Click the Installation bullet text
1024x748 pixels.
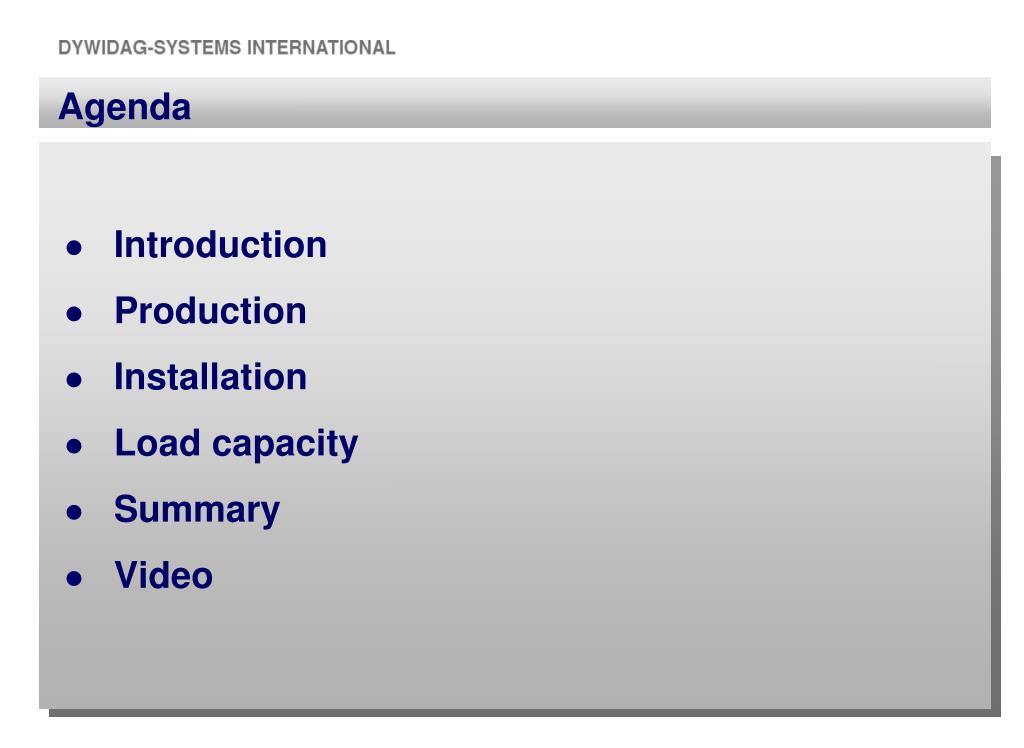(x=210, y=377)
